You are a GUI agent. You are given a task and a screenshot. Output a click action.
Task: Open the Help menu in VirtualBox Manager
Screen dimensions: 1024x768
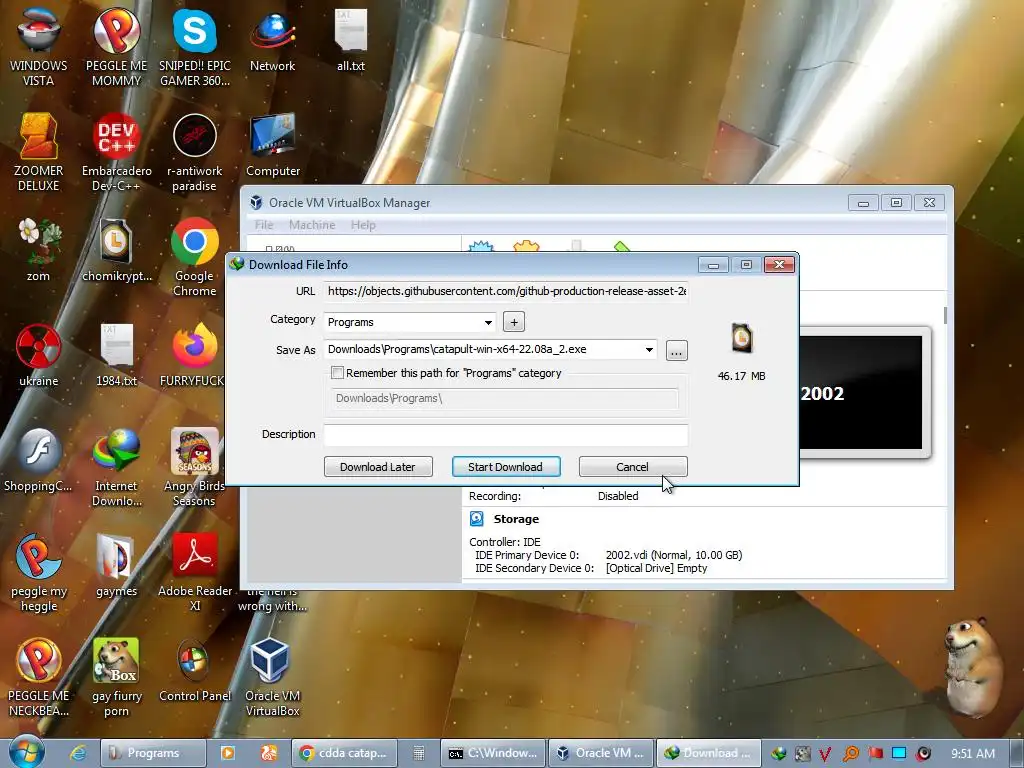[363, 225]
